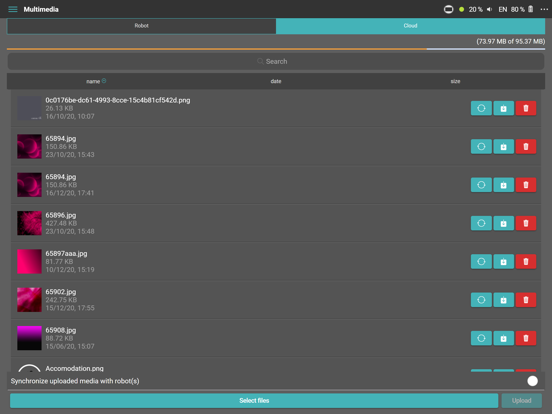Viewport: 552px width, 414px height.
Task: Toggle synchronize uploaded media with robots switch
Action: pos(532,381)
